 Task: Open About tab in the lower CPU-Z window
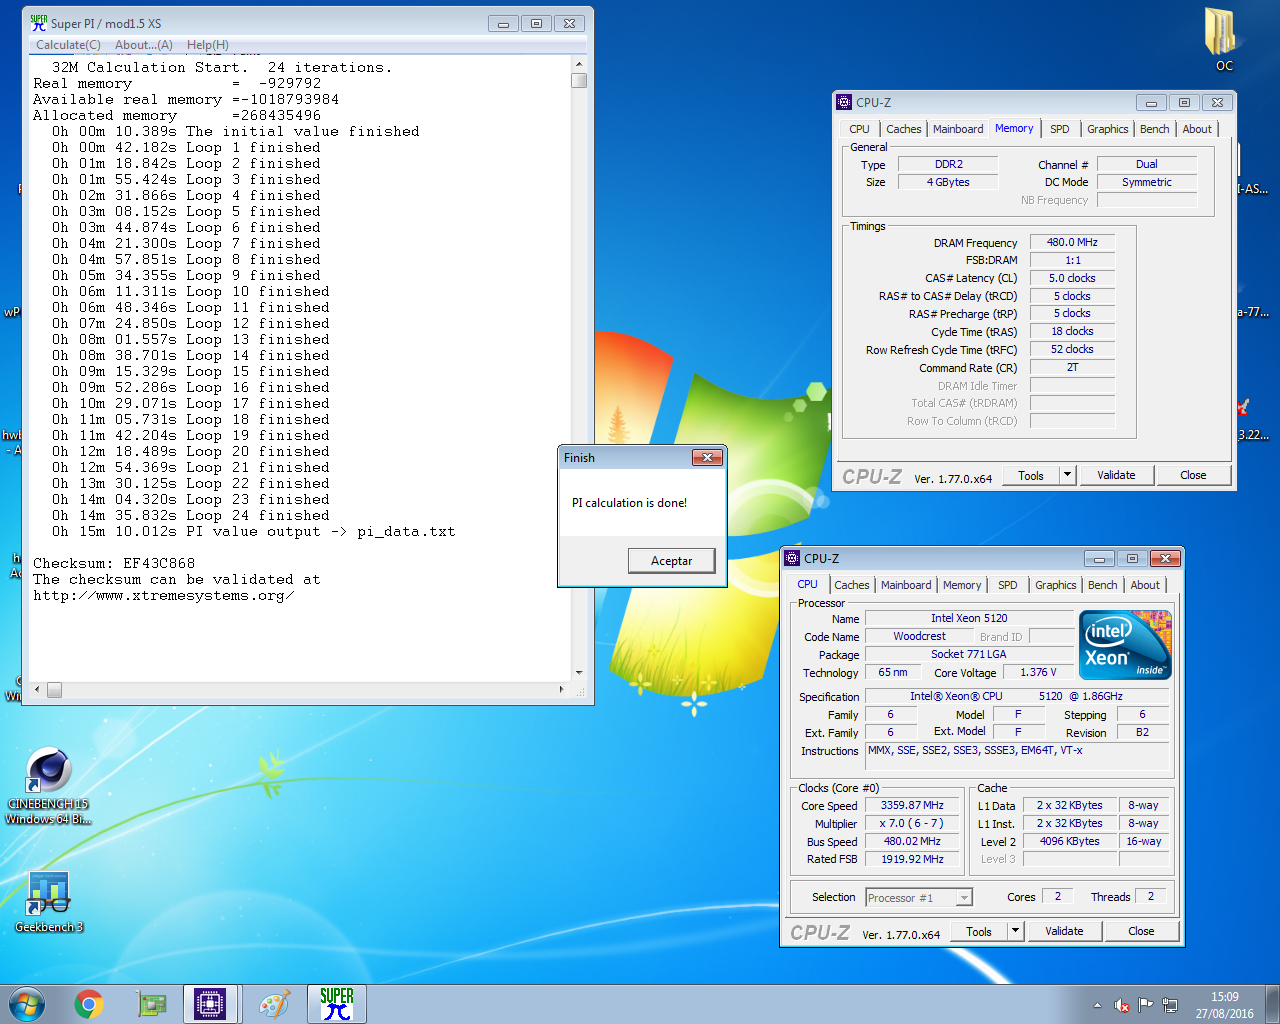1145,585
